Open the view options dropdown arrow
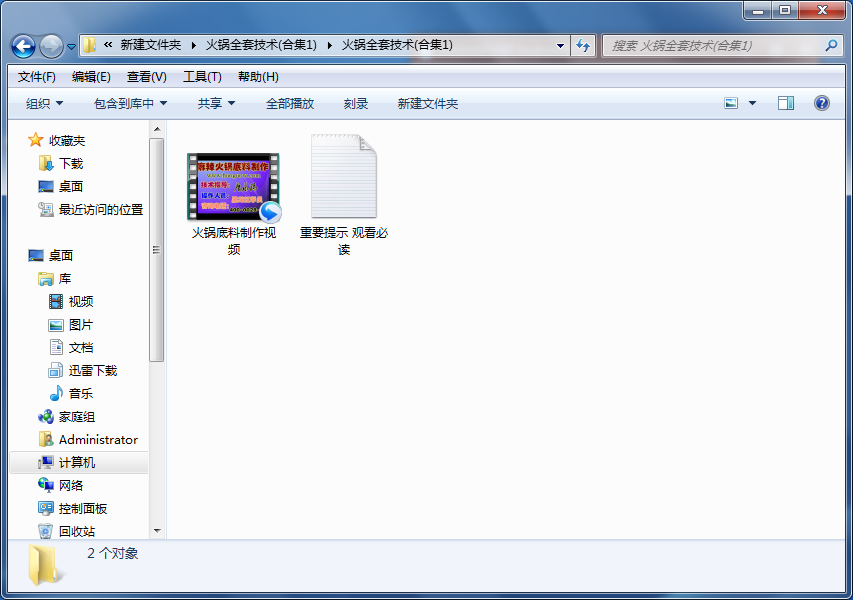853x600 pixels. [753, 103]
